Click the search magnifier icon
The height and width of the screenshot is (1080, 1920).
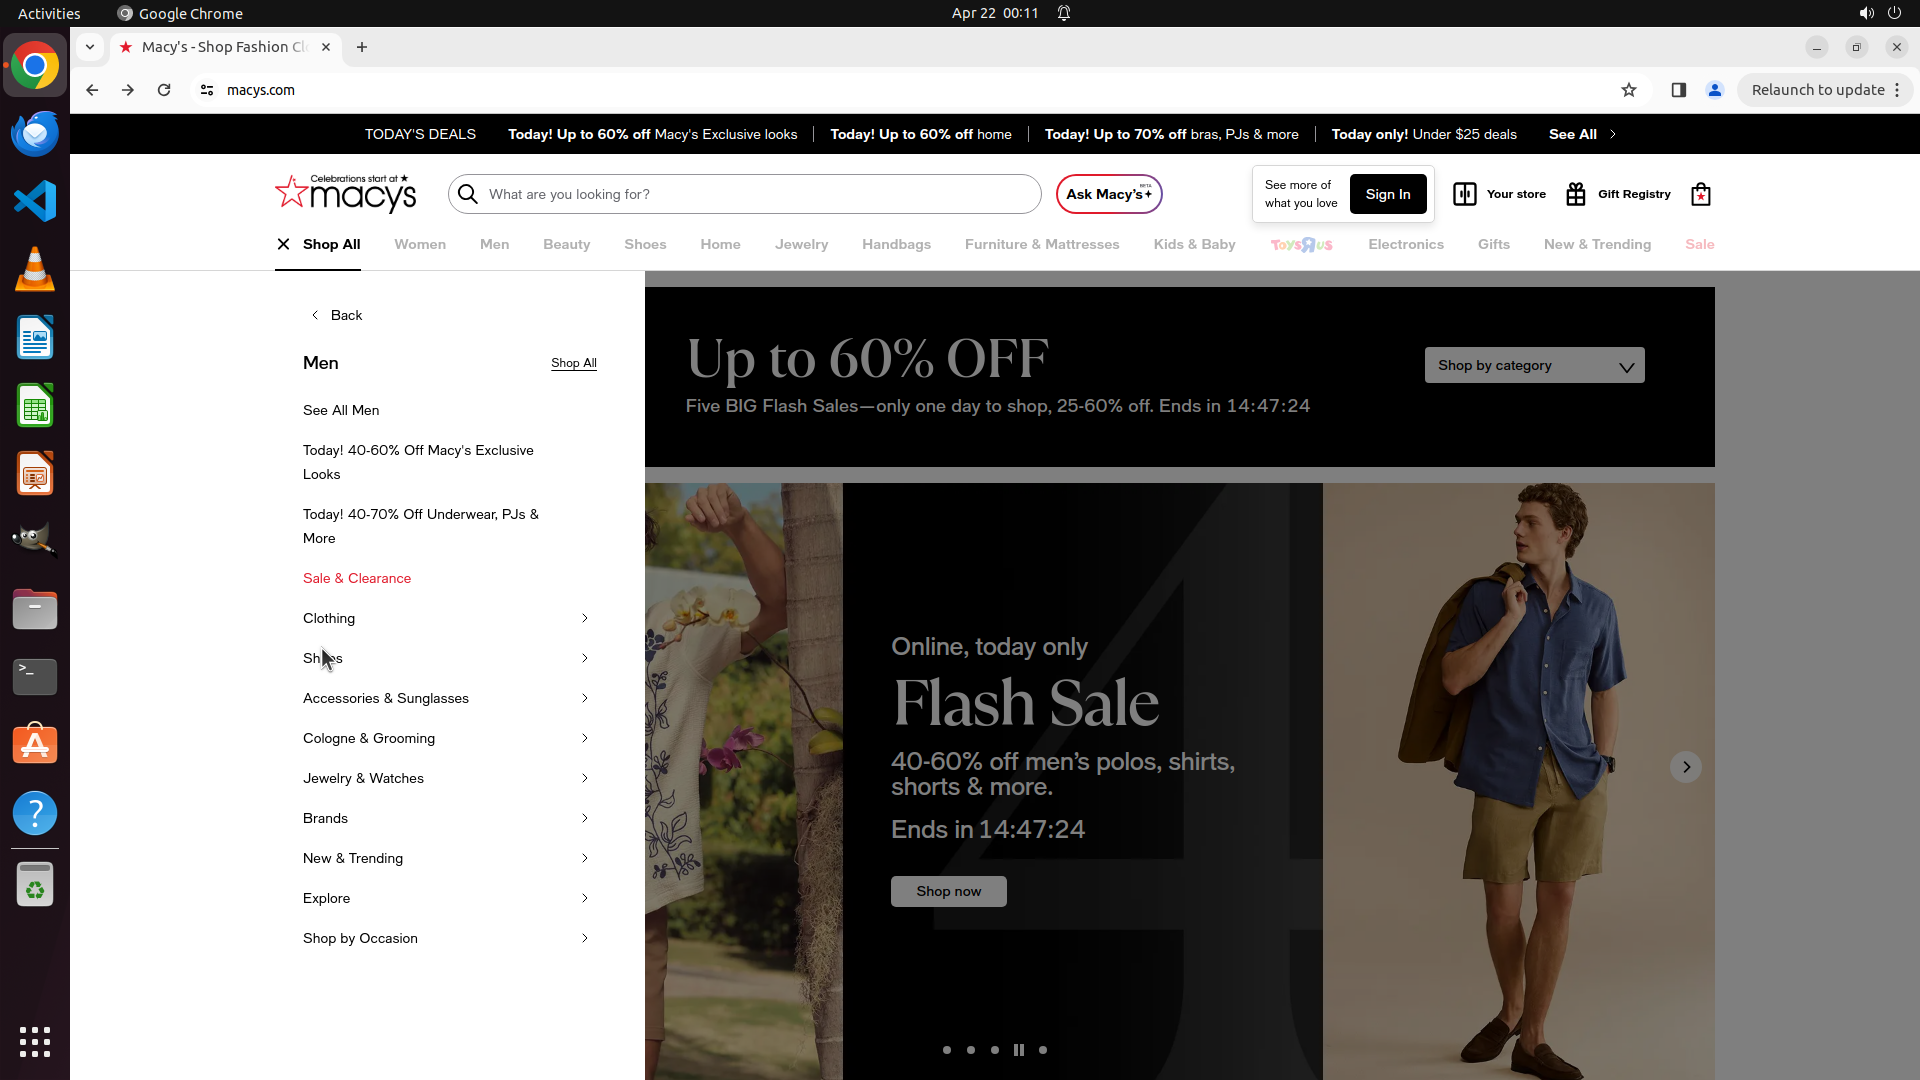point(468,194)
